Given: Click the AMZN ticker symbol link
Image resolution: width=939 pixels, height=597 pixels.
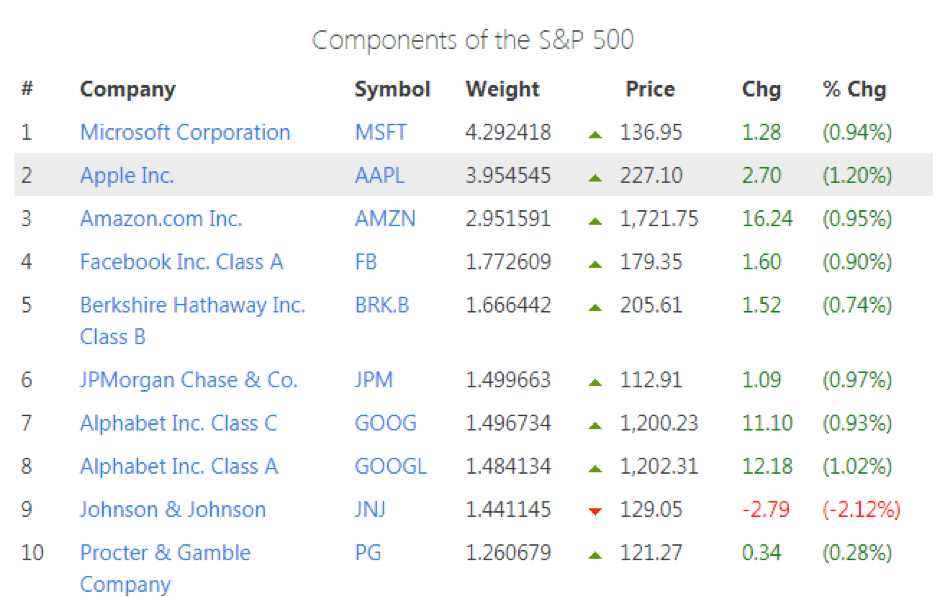Looking at the screenshot, I should 383,218.
